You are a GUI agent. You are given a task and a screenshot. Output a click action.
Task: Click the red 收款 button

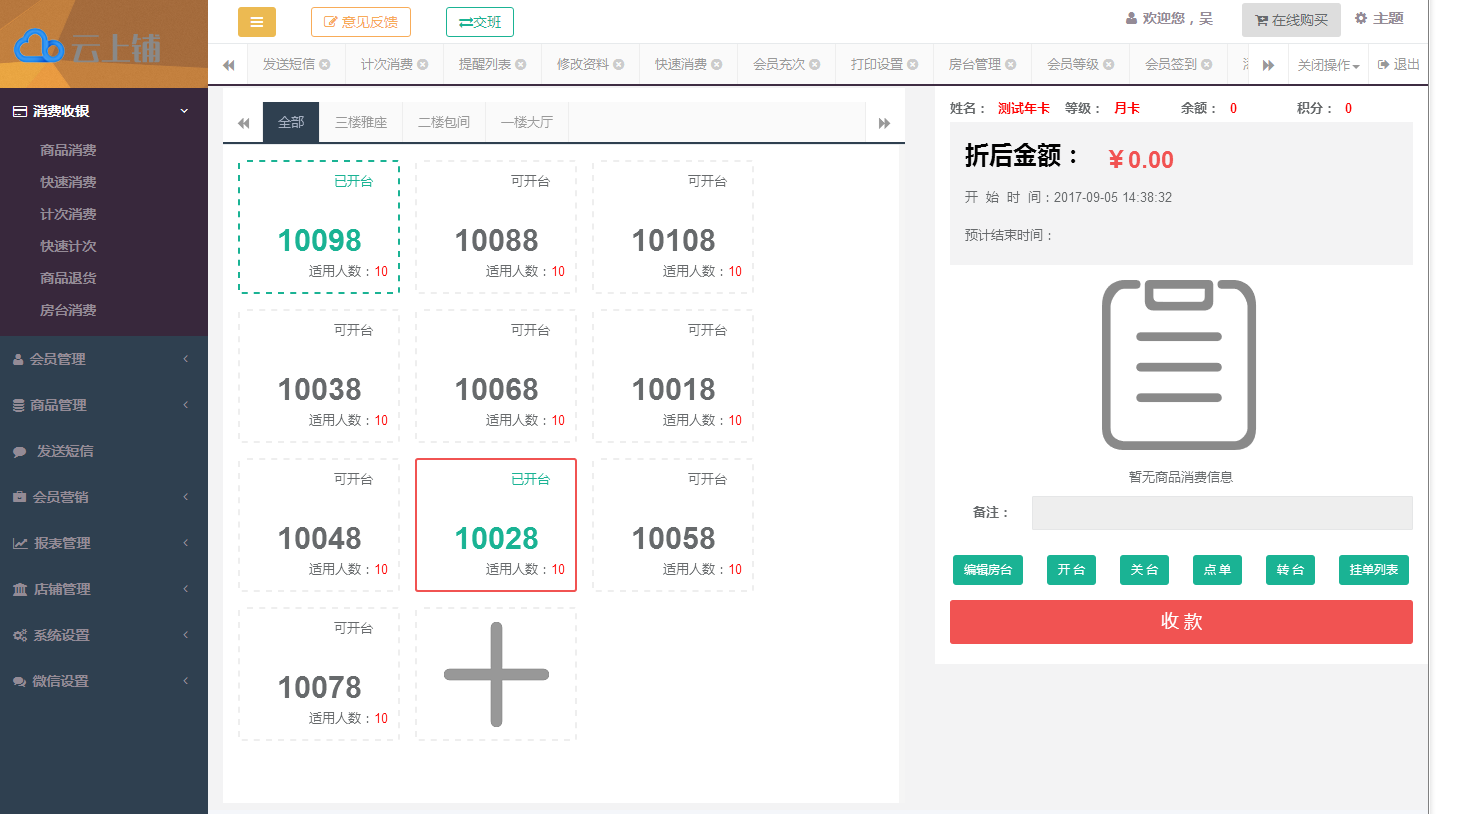1181,622
